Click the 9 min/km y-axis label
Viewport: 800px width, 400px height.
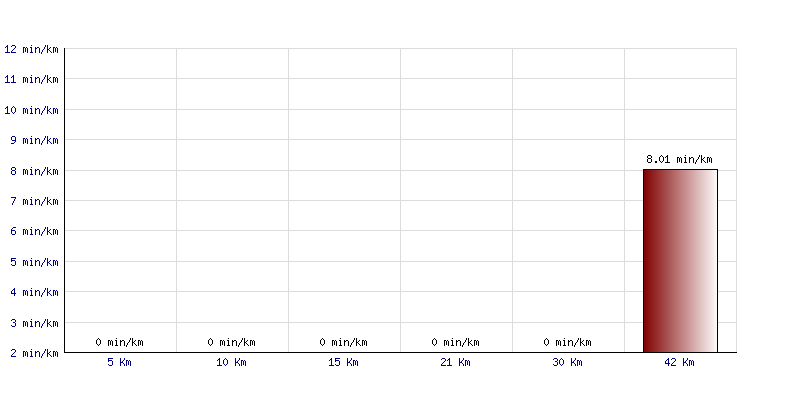pos(34,140)
